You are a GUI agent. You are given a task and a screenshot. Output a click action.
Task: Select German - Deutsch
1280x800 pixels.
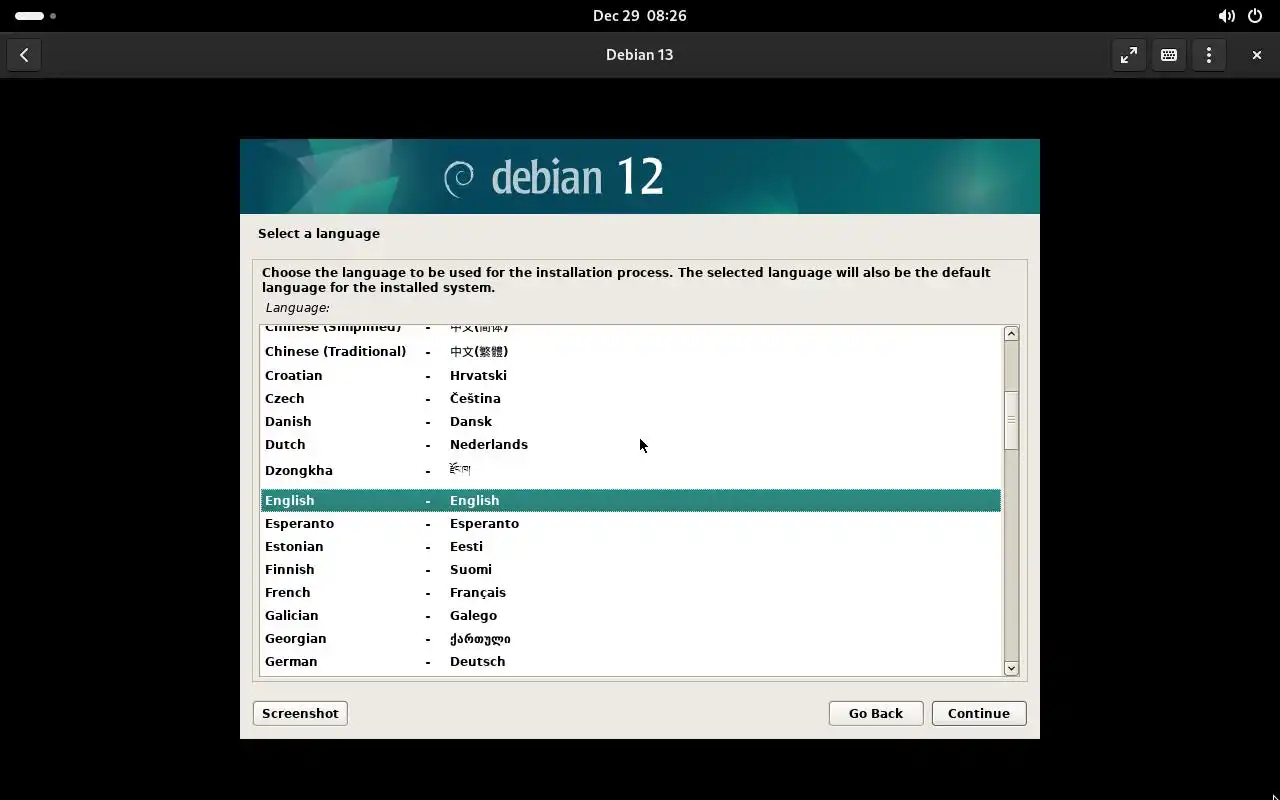pyautogui.click(x=630, y=661)
